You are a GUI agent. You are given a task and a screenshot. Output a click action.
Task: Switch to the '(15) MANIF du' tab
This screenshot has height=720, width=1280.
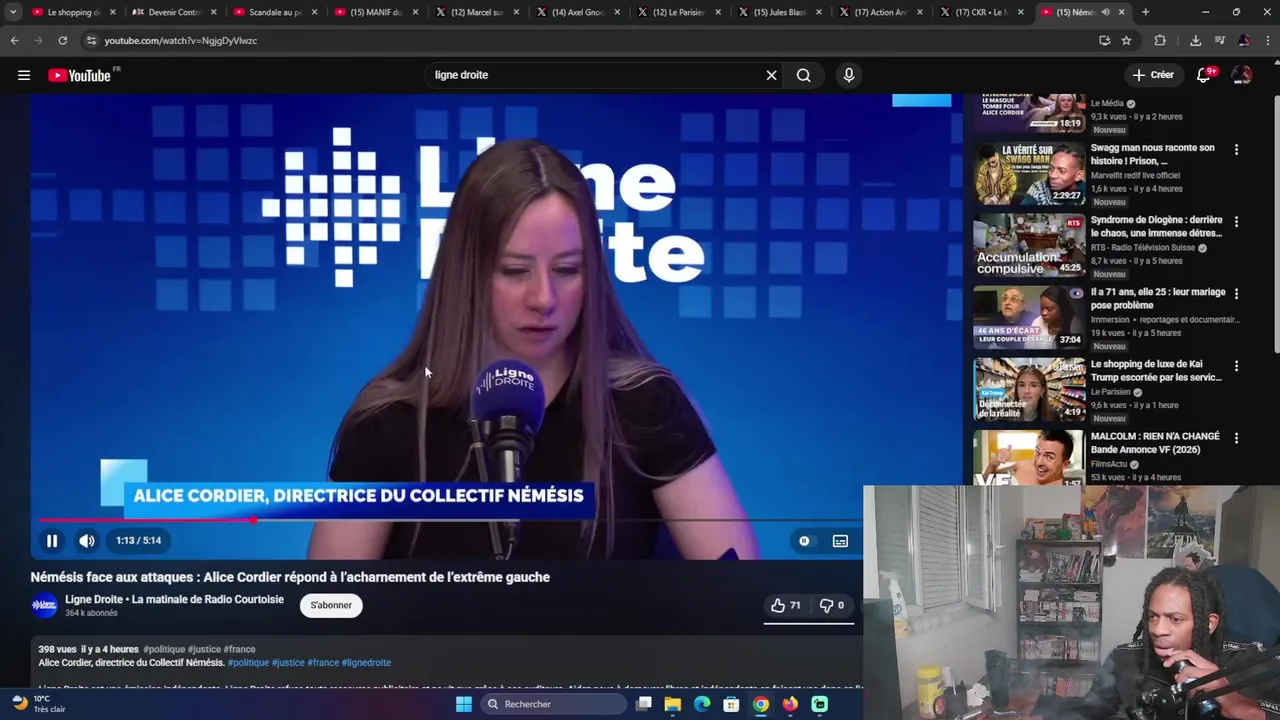tap(376, 12)
